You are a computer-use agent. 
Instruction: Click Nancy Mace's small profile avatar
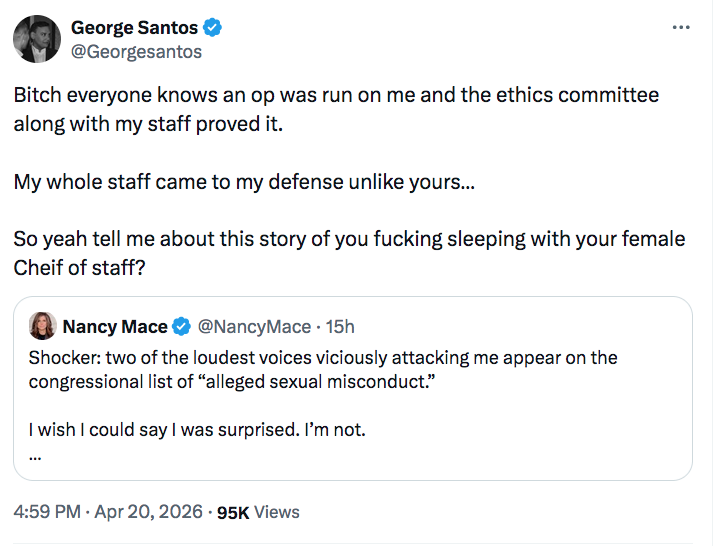click(x=42, y=326)
